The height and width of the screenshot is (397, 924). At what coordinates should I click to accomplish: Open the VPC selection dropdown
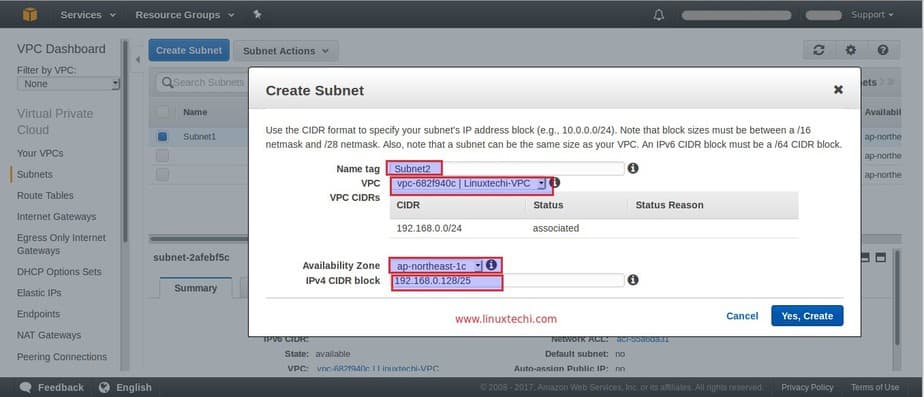[468, 184]
